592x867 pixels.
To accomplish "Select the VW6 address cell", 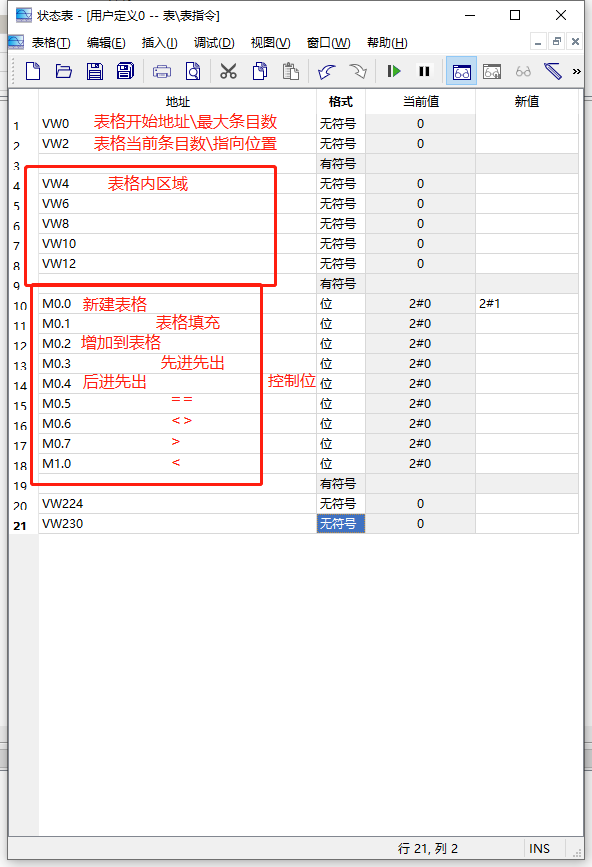I will (177, 203).
